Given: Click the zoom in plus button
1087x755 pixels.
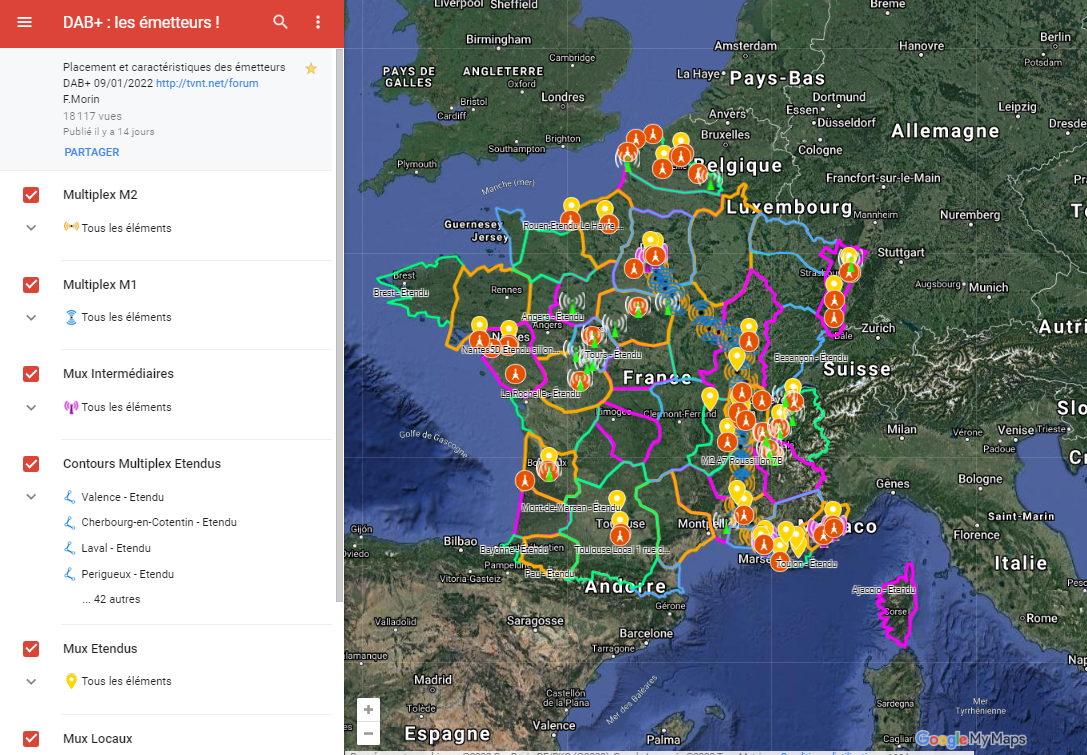Looking at the screenshot, I should [368, 710].
